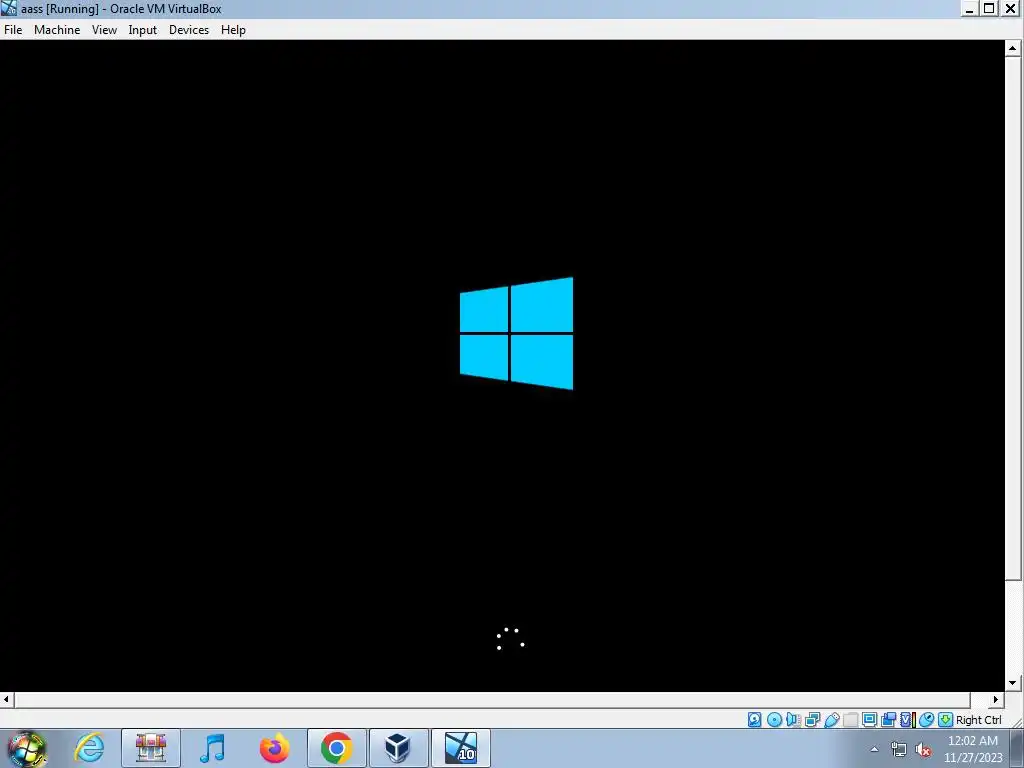Click the Right Ctrl host key label
Screen dimensions: 1024x768
click(x=978, y=720)
